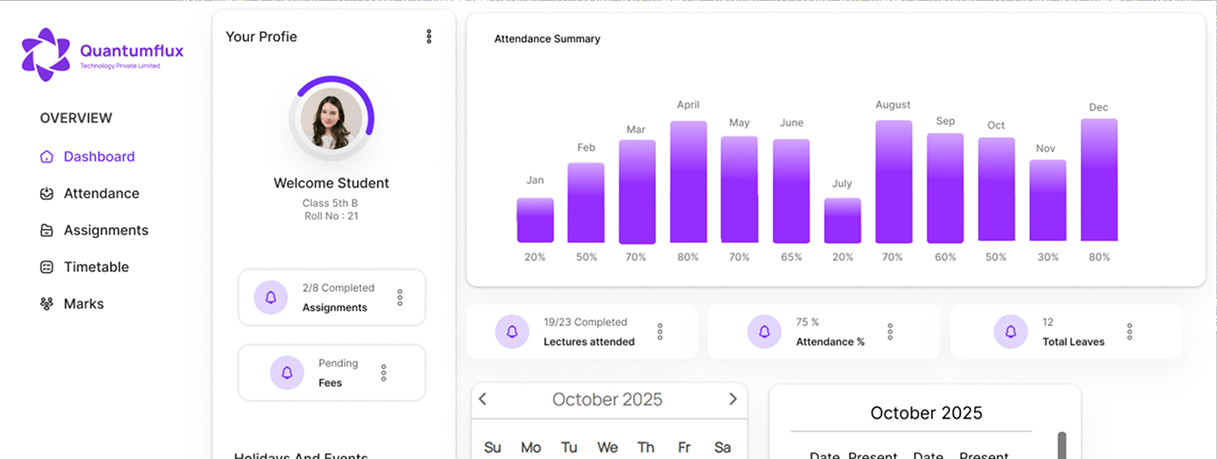Click the Marks sidebar icon
The image size is (1217, 459).
[46, 304]
